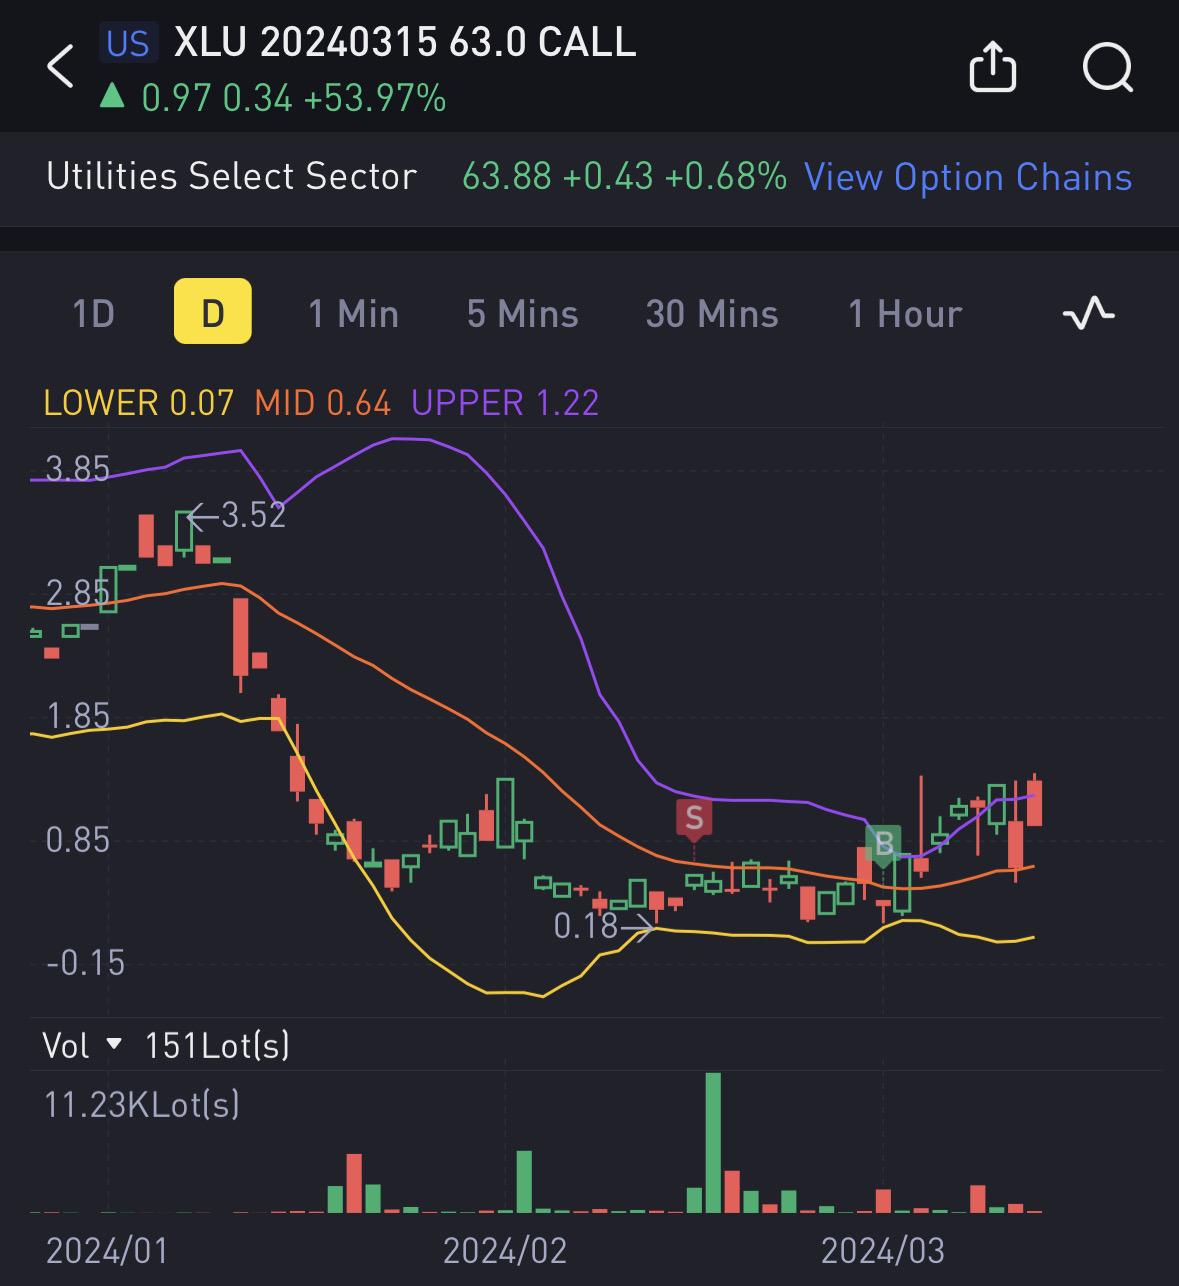Switch to the 5 Mins timeframe
The image size is (1179, 1286).
coord(523,314)
